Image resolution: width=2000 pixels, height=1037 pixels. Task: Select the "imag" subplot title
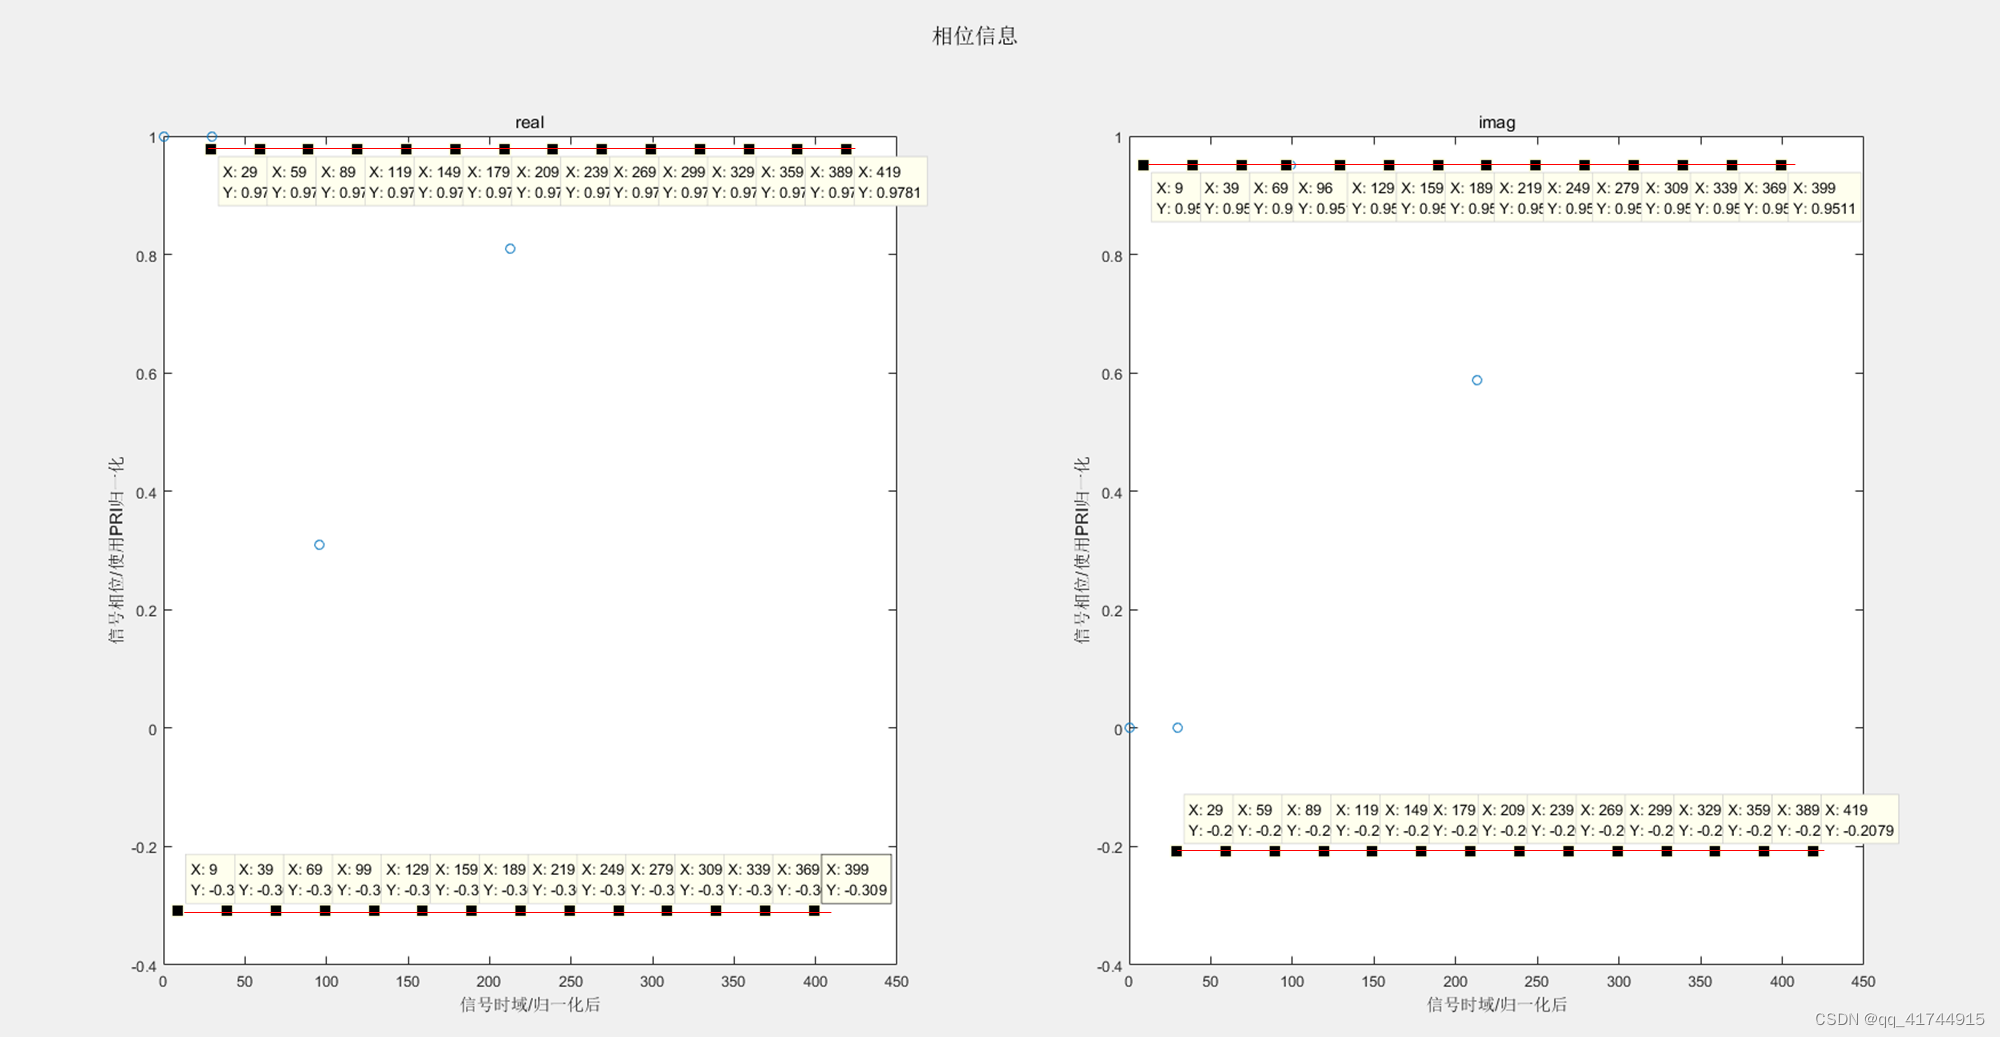tap(1496, 122)
